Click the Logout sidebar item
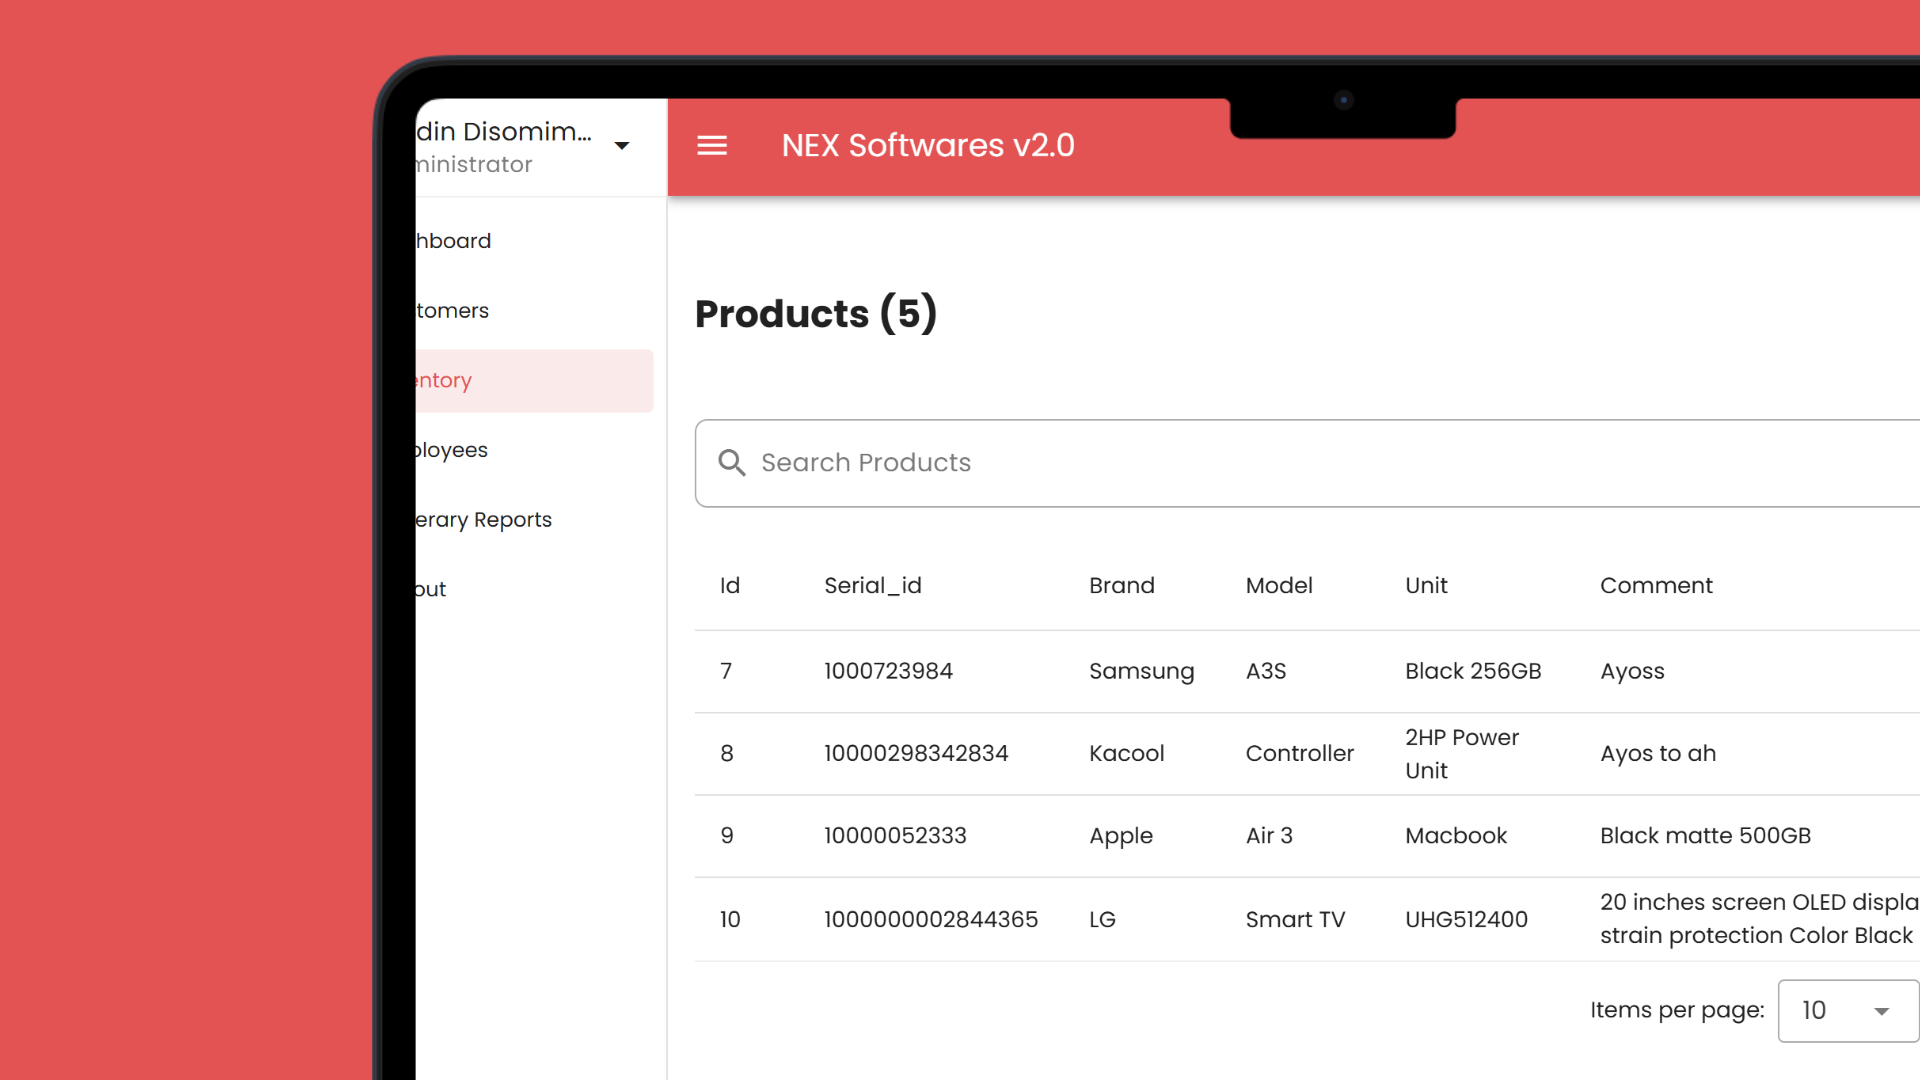1920x1080 pixels. point(432,589)
